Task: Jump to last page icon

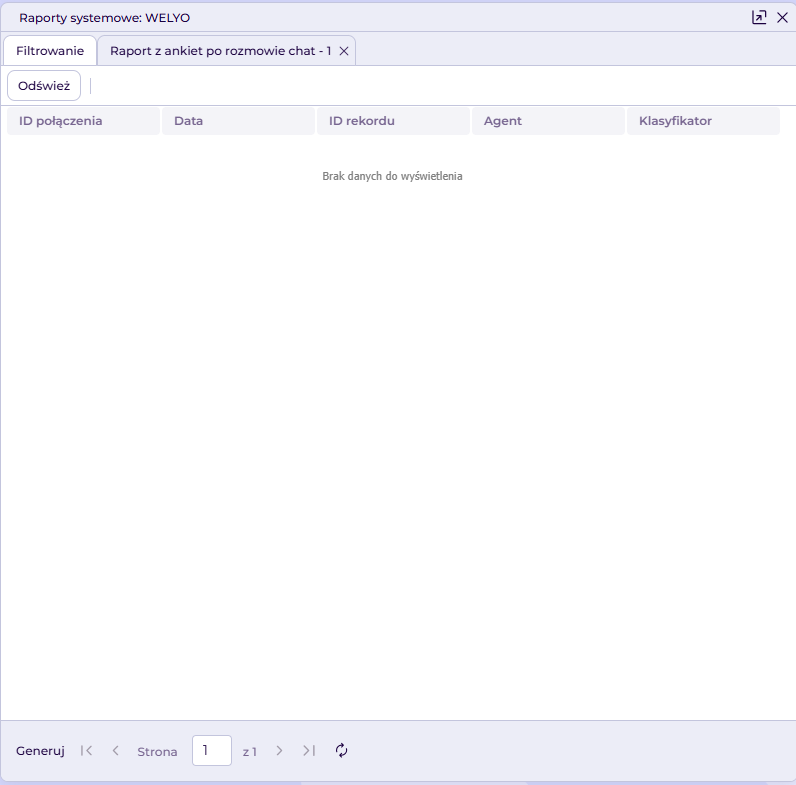Action: pos(309,750)
